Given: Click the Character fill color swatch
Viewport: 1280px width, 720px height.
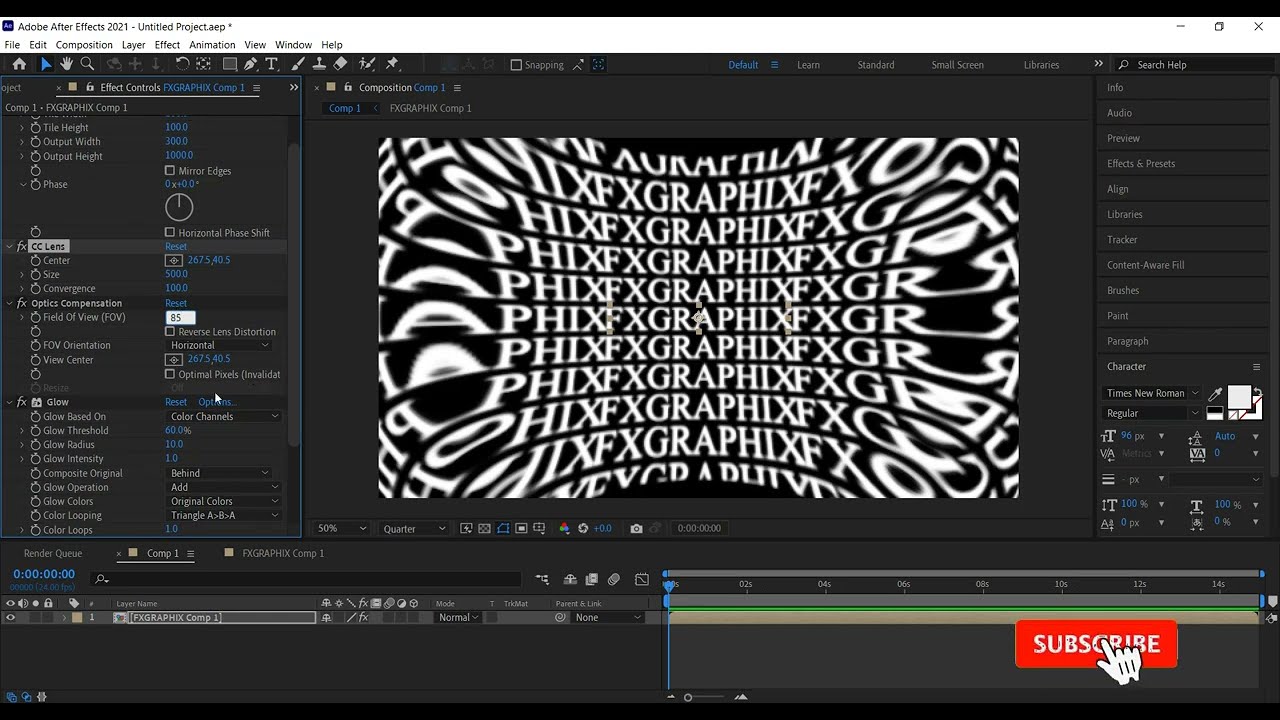Looking at the screenshot, I should [1238, 397].
